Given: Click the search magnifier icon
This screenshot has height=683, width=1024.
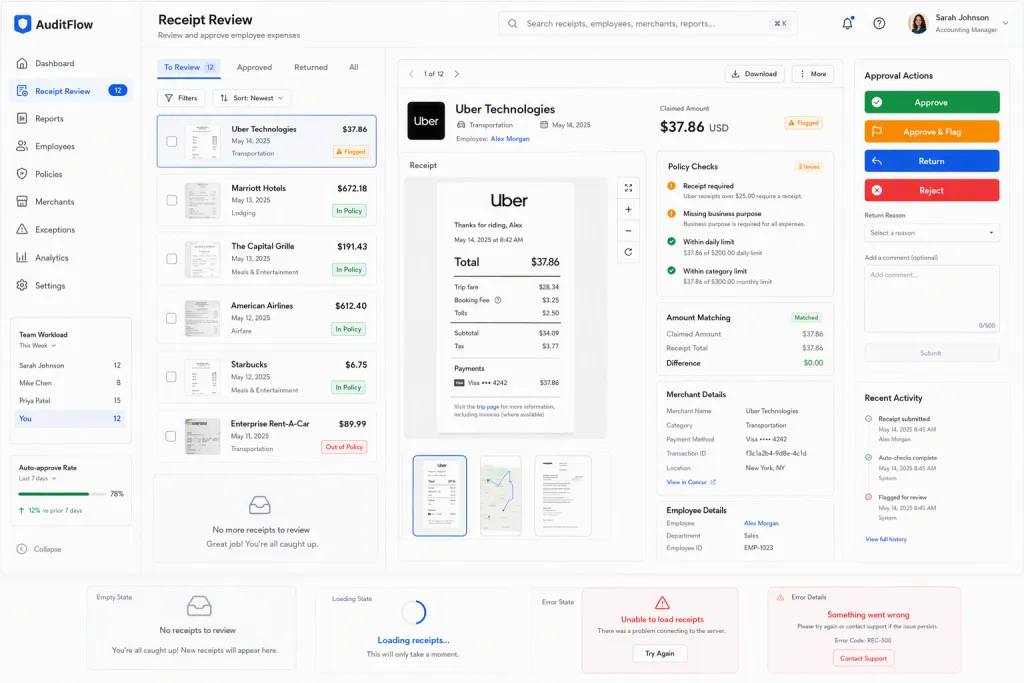Looking at the screenshot, I should tap(513, 24).
